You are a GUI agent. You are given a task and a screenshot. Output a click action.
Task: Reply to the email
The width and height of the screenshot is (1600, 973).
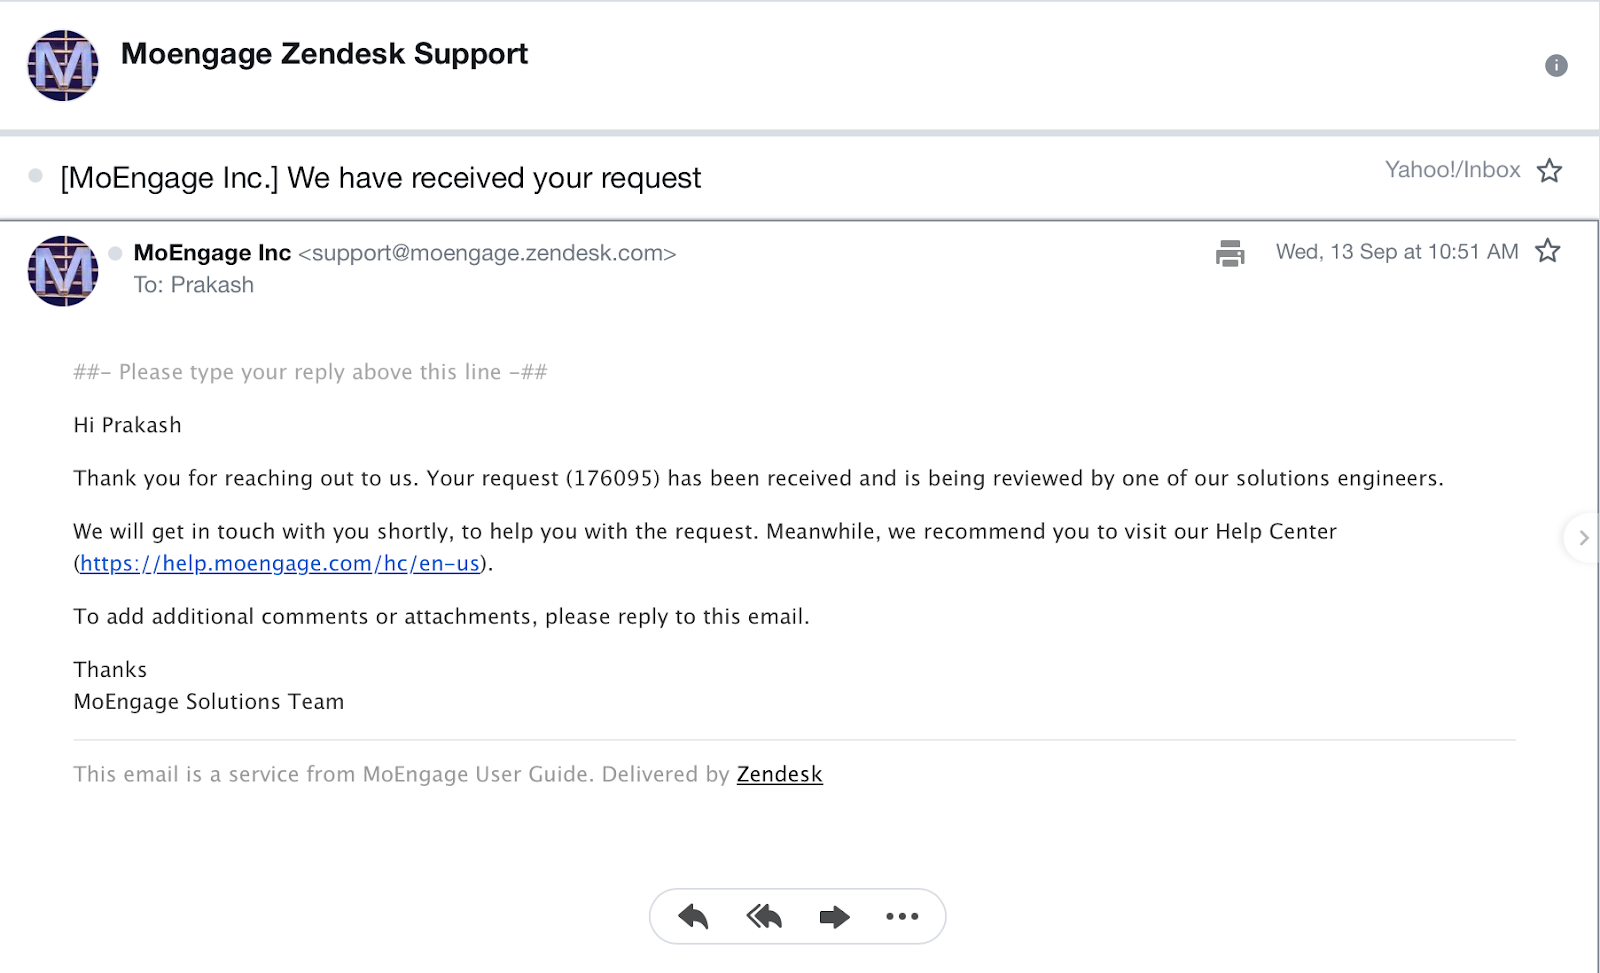[x=693, y=916]
